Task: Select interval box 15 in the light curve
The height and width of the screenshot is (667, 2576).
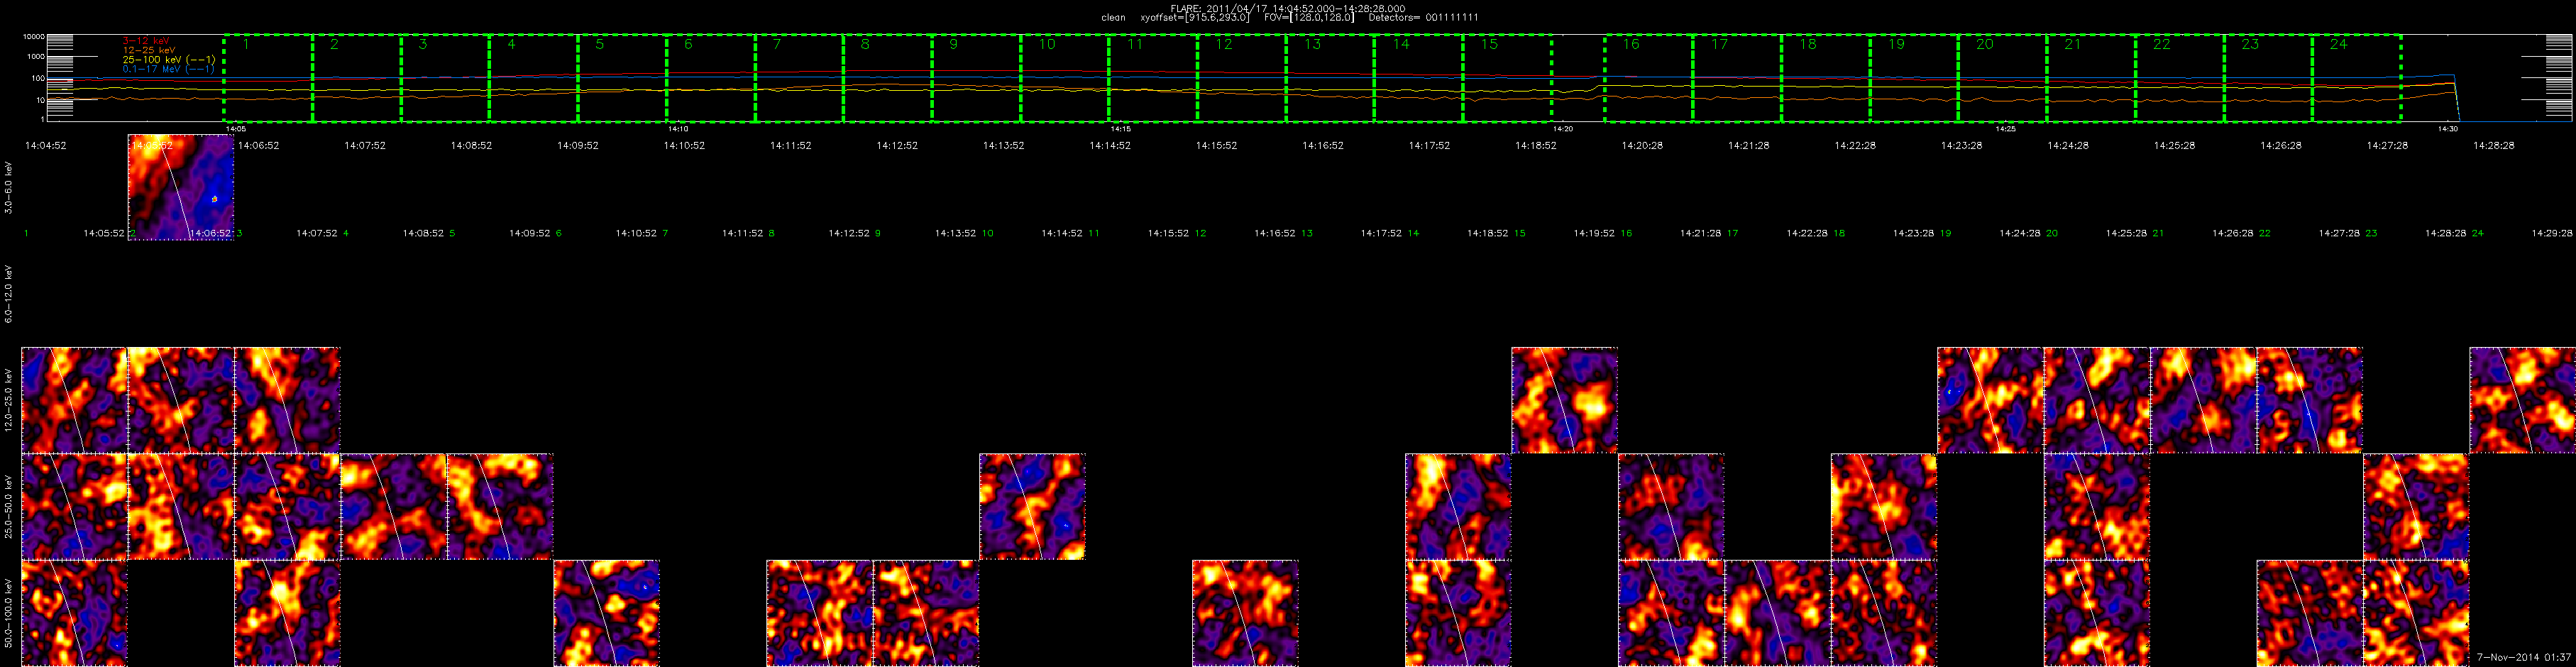Action: pyautogui.click(x=1508, y=79)
